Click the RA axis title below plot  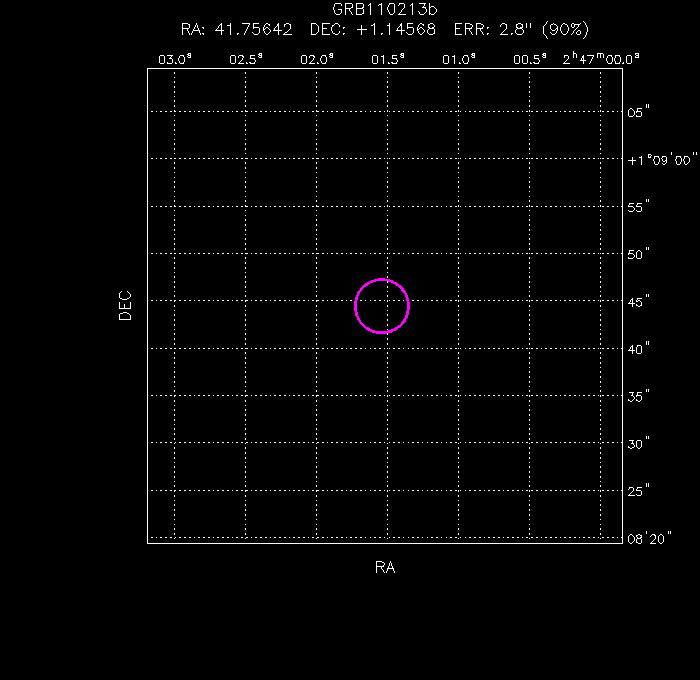[385, 568]
